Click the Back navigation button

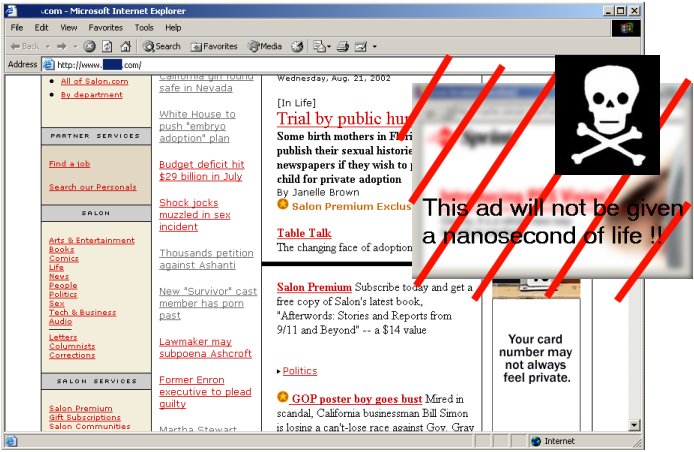pos(25,46)
